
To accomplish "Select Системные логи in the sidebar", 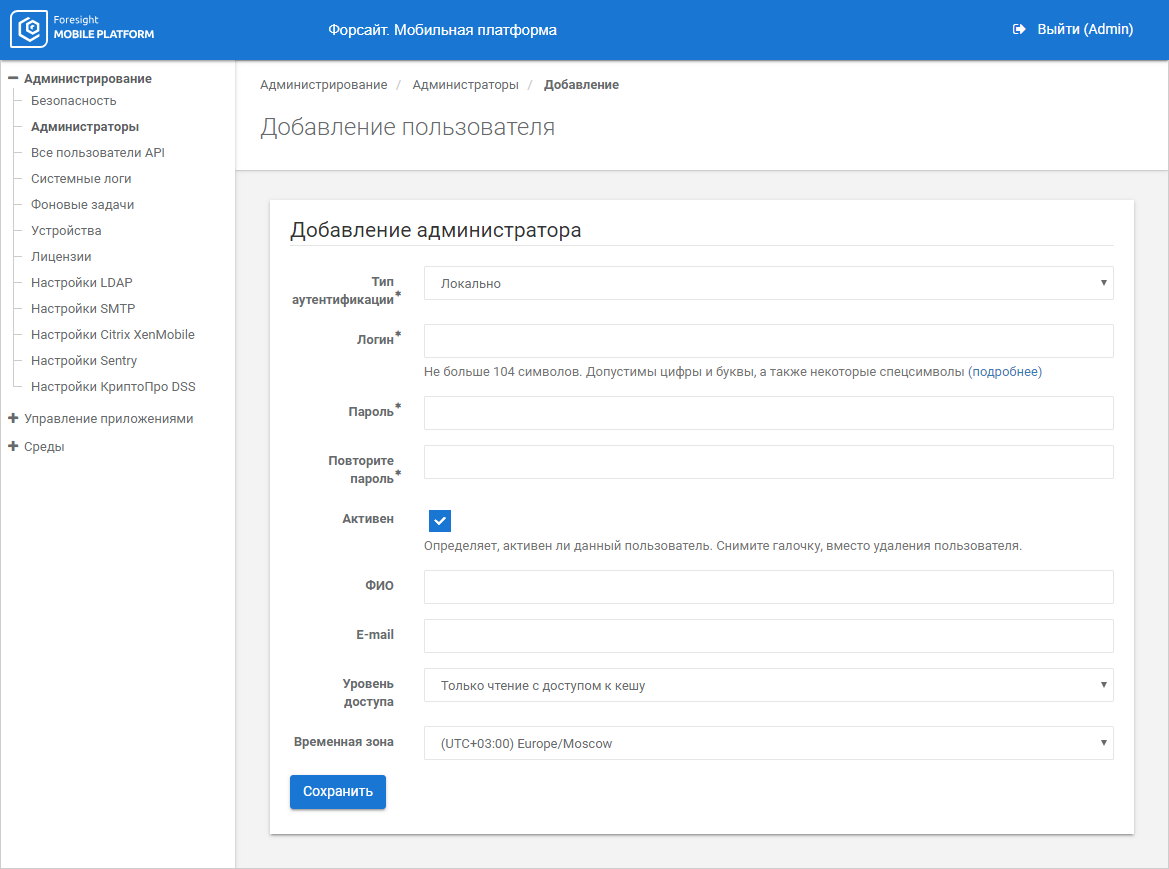I will pos(81,179).
